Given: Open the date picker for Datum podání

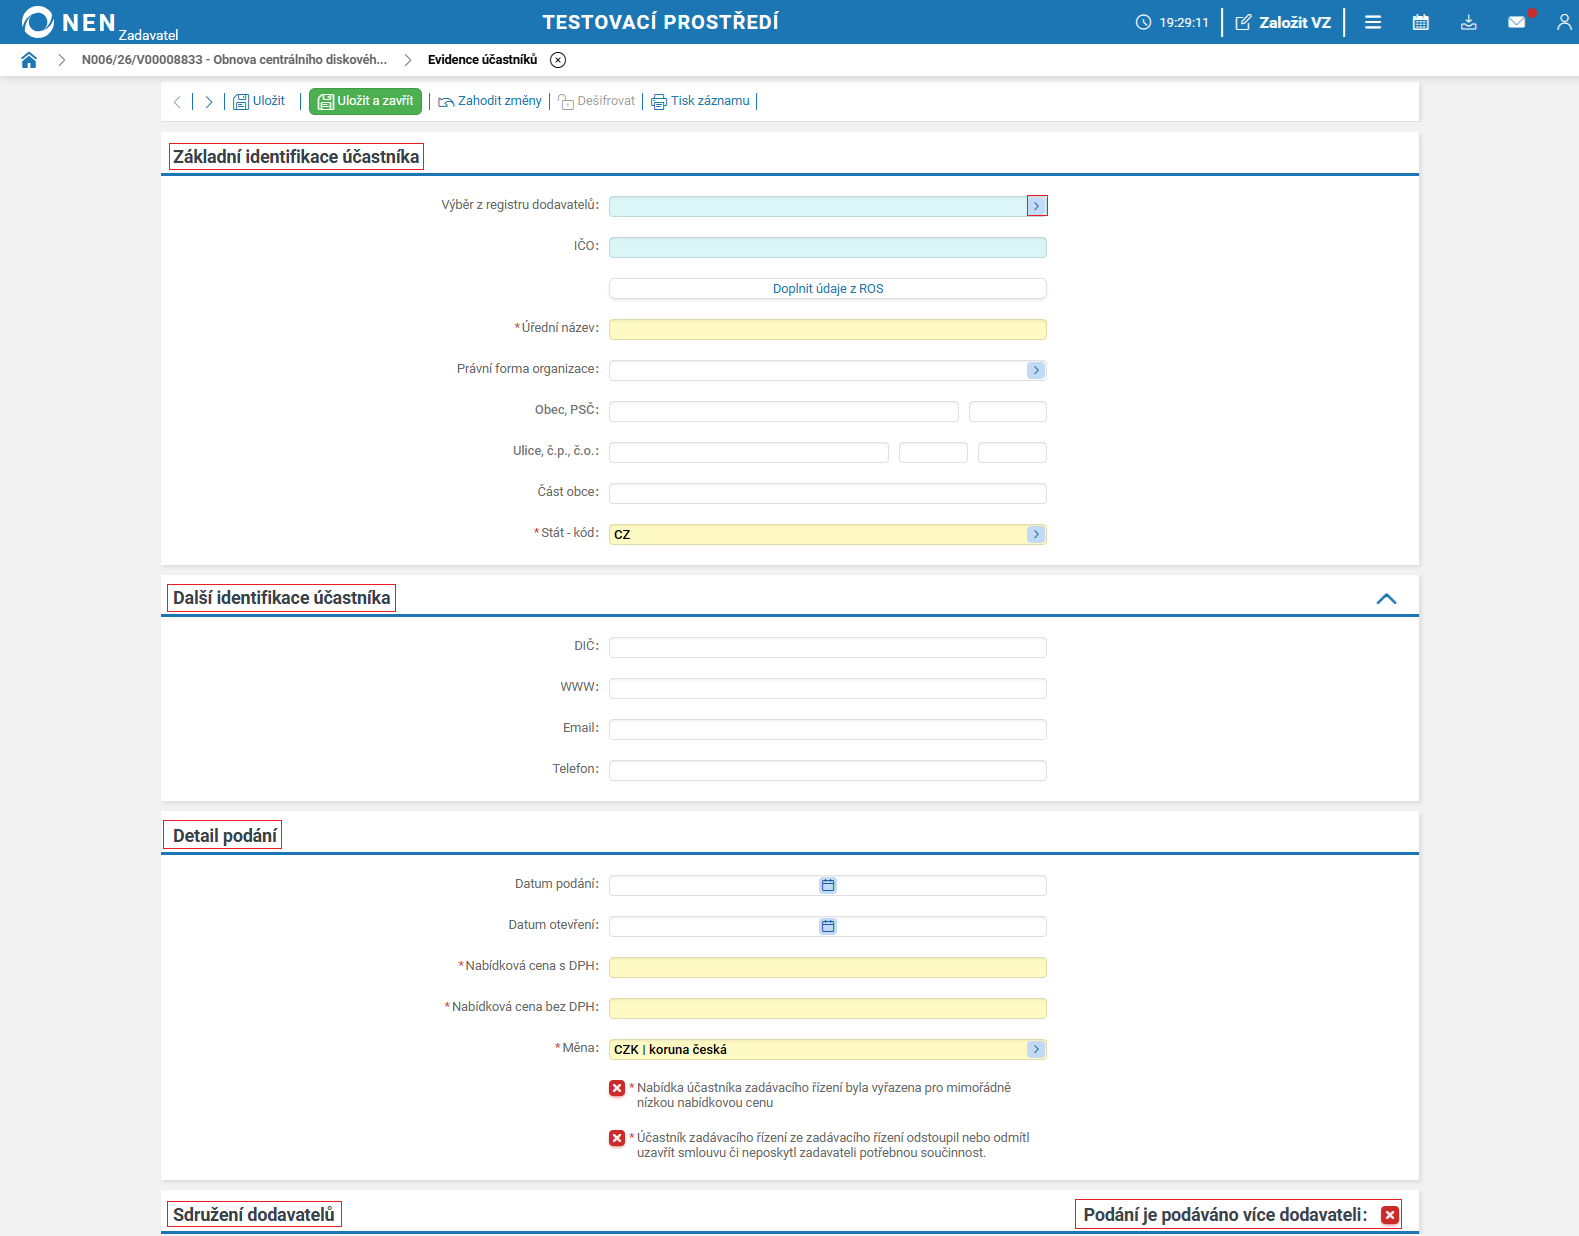Looking at the screenshot, I should pos(828,885).
